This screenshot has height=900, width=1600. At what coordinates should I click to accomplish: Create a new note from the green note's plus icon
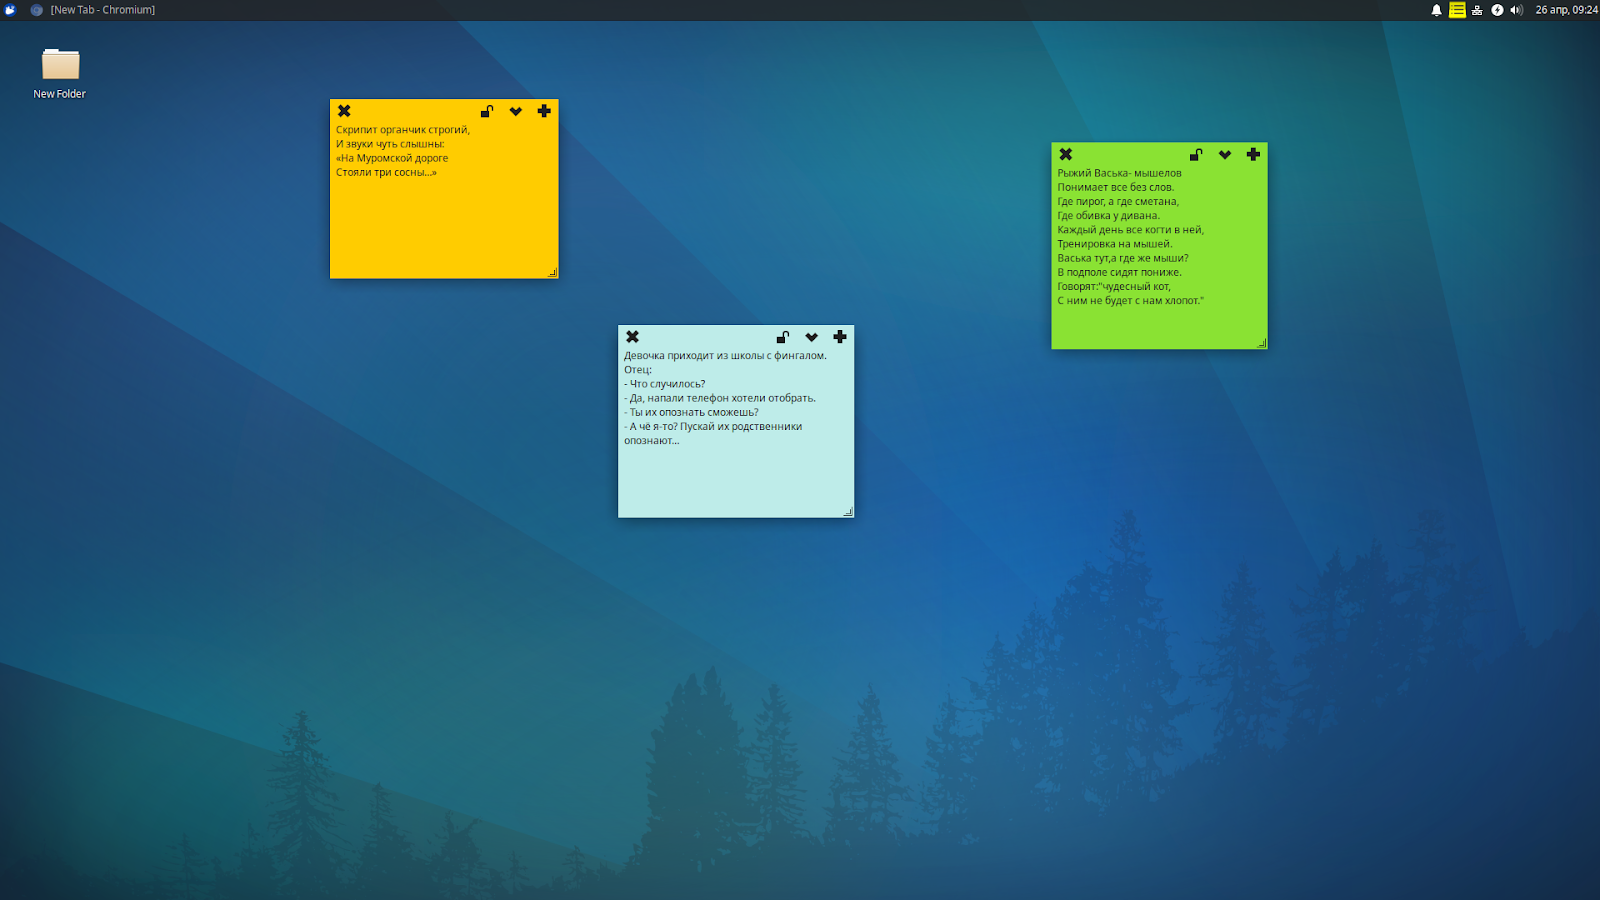click(x=1253, y=154)
